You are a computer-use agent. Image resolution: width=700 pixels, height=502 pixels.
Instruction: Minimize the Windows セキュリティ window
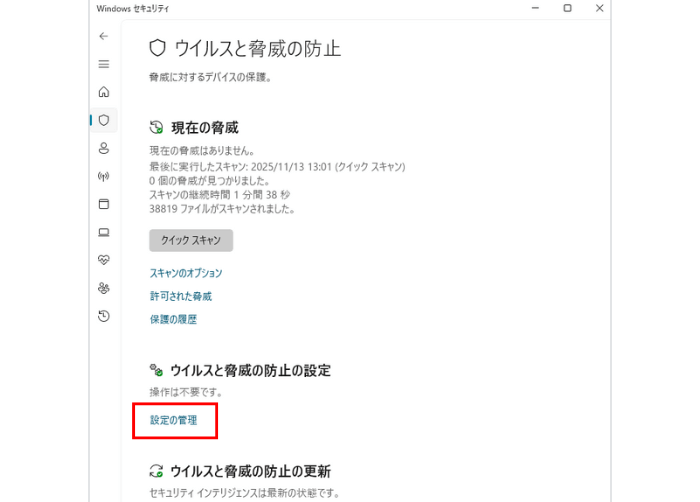pyautogui.click(x=535, y=8)
